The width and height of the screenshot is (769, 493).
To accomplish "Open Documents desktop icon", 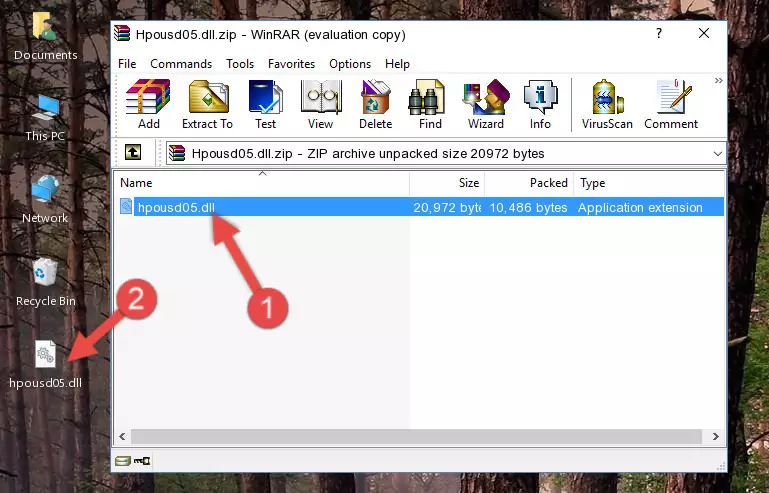I will [46, 36].
